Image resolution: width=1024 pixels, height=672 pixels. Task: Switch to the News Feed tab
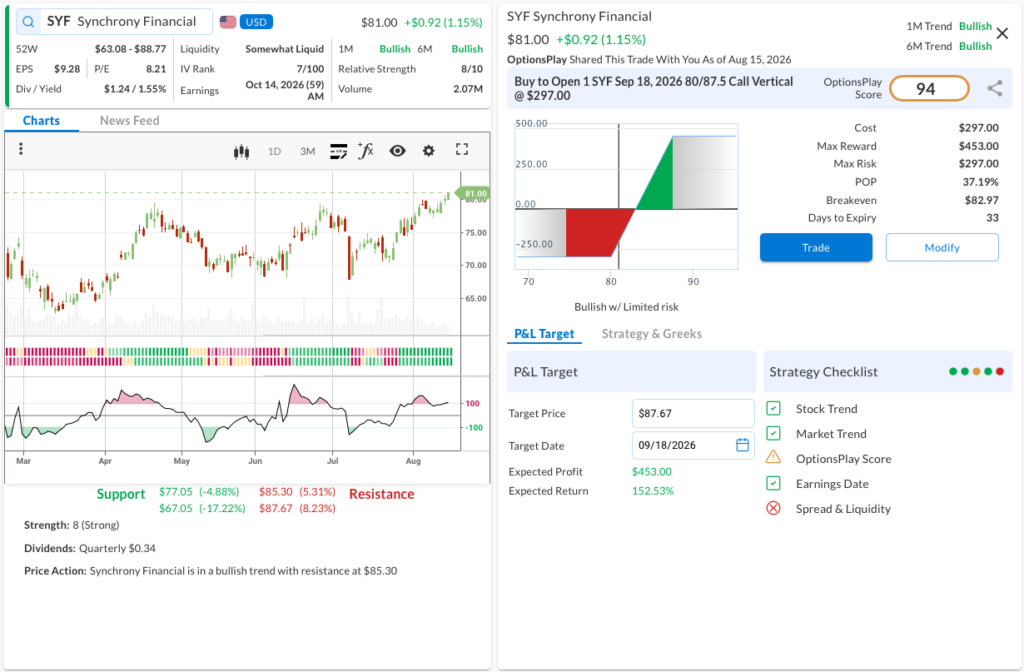(129, 120)
